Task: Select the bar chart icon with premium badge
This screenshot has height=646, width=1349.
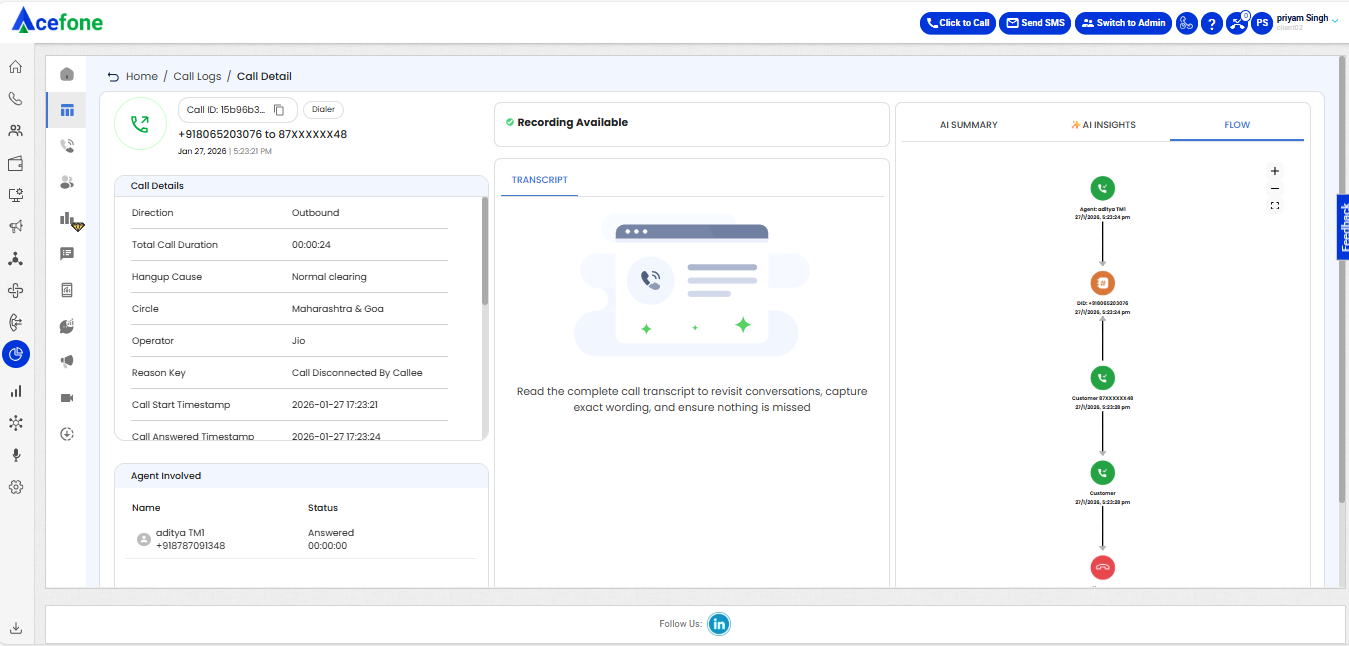Action: (70, 219)
